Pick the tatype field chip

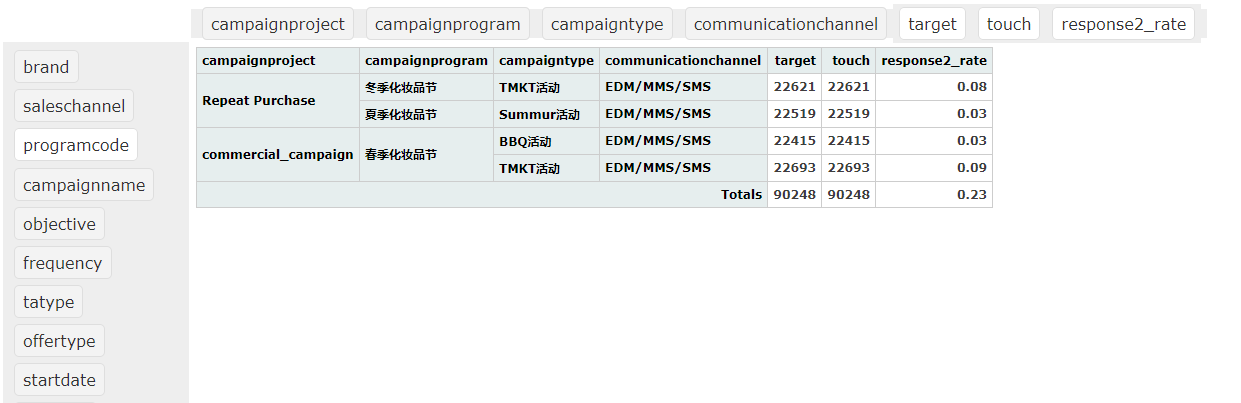[x=48, y=302]
